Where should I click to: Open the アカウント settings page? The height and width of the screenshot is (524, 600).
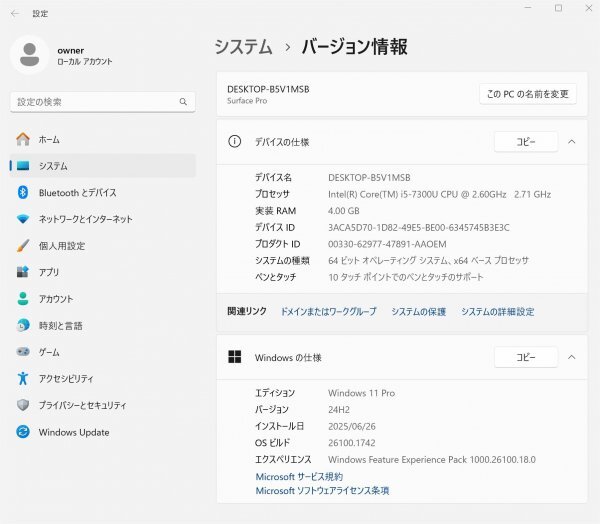[x=103, y=299]
